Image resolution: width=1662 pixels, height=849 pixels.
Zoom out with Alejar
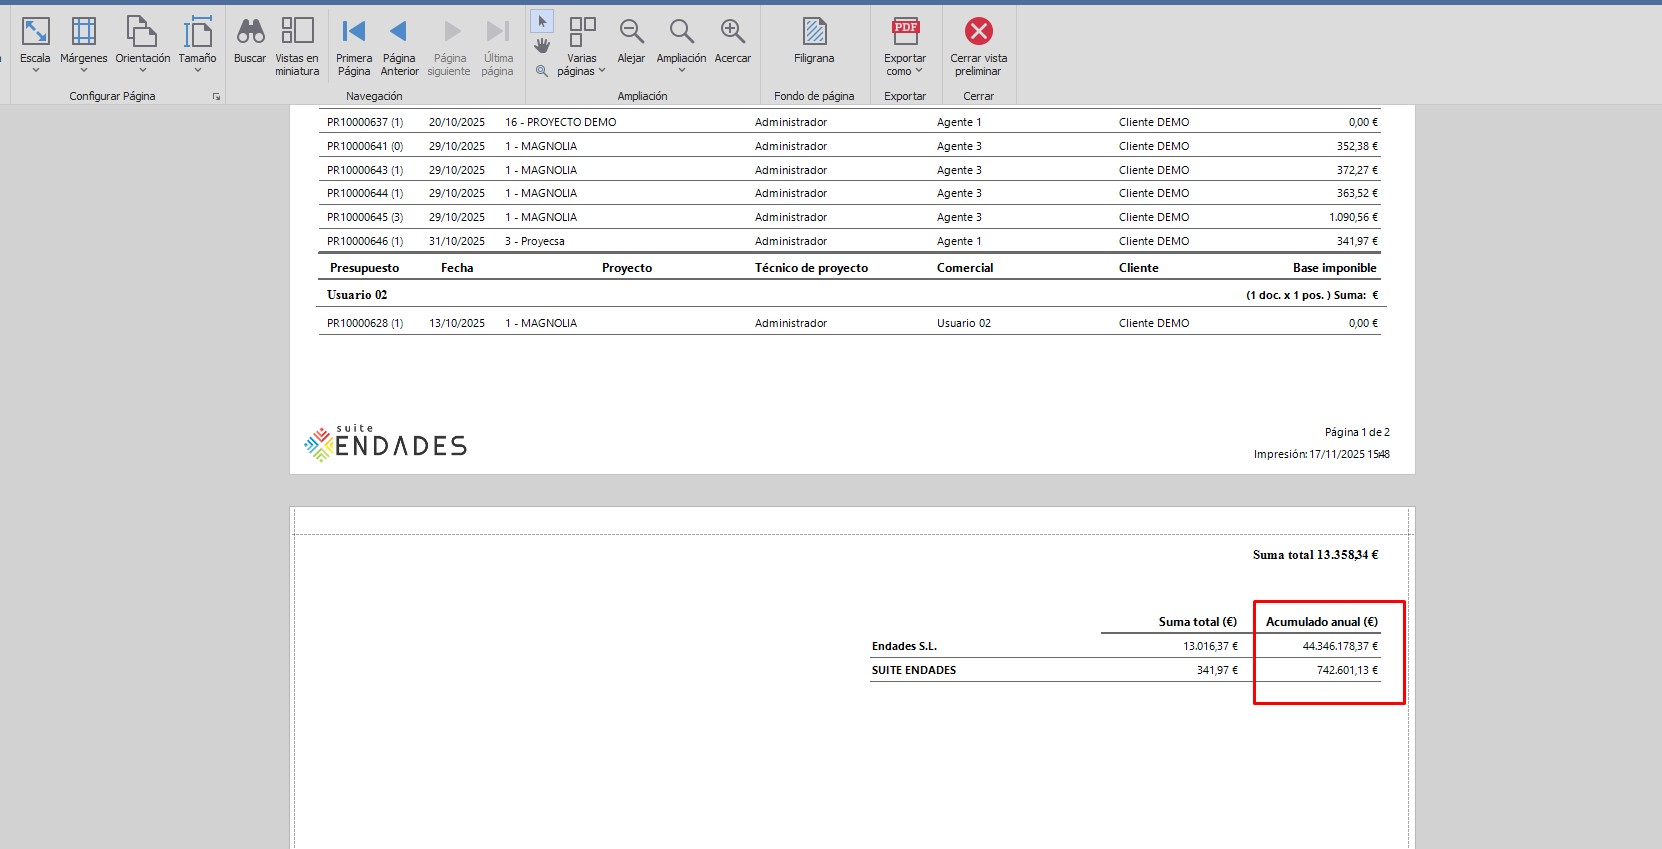[x=631, y=41]
